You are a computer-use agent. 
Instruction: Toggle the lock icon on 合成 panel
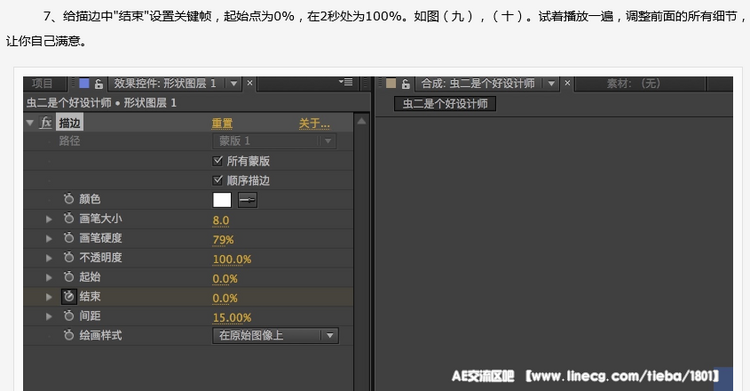coord(406,84)
